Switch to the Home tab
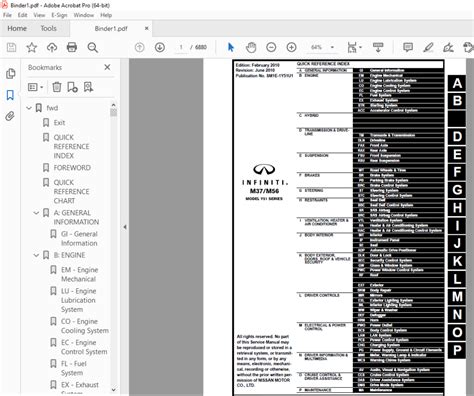The width and height of the screenshot is (474, 396). pyautogui.click(x=17, y=28)
